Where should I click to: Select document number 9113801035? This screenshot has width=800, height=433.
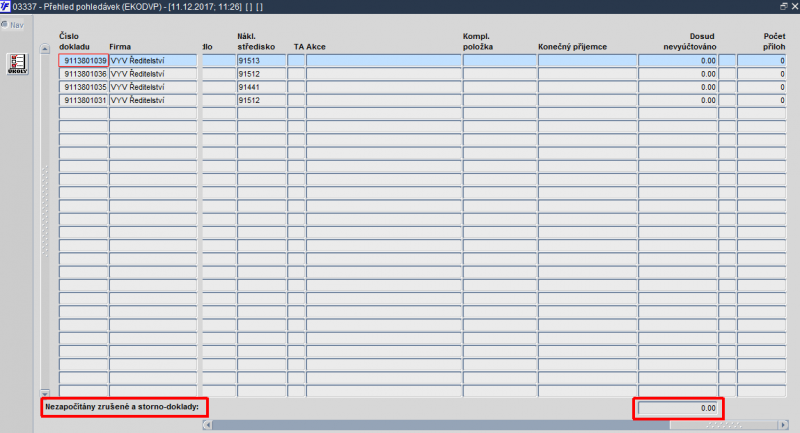(x=84, y=87)
